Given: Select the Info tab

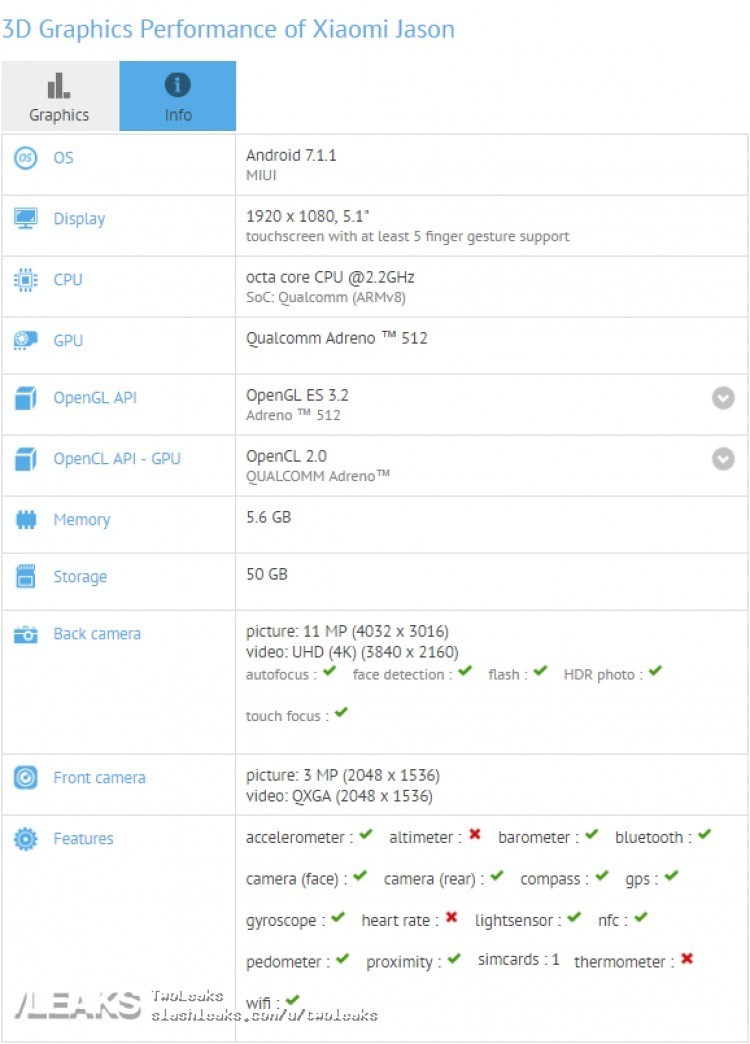Looking at the screenshot, I should (178, 97).
